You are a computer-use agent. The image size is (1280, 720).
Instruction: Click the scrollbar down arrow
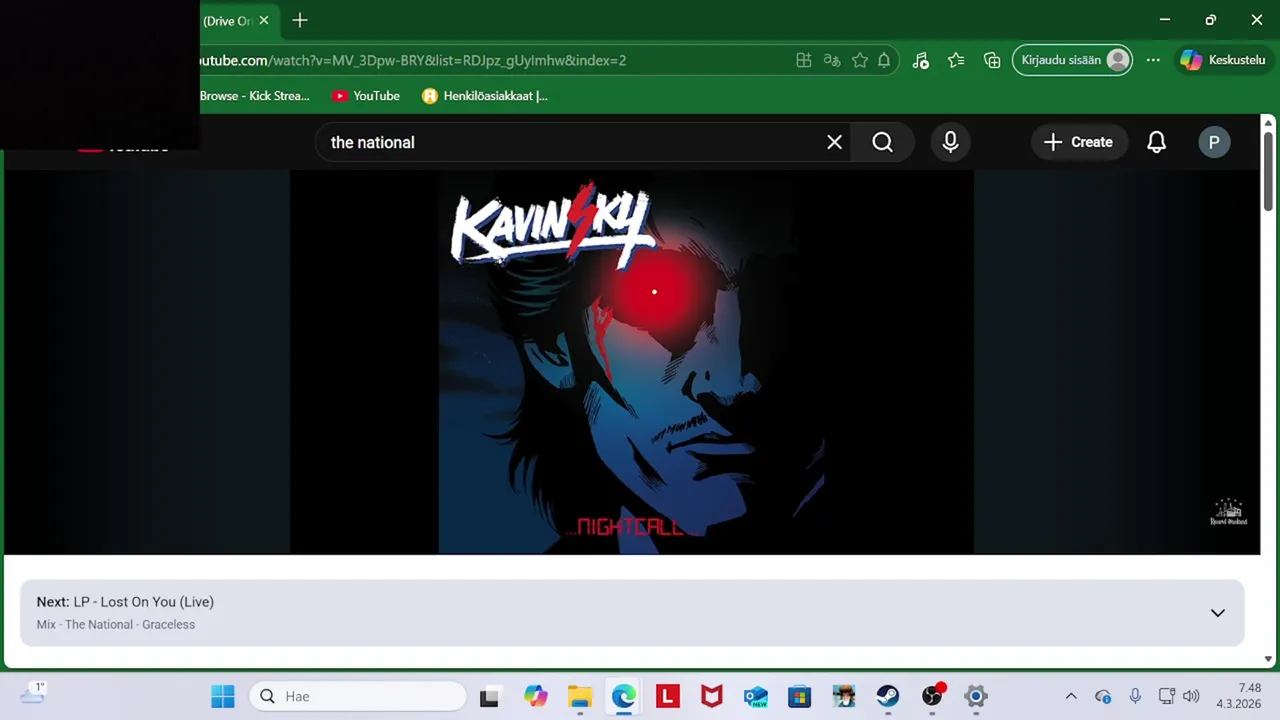[x=1268, y=659]
